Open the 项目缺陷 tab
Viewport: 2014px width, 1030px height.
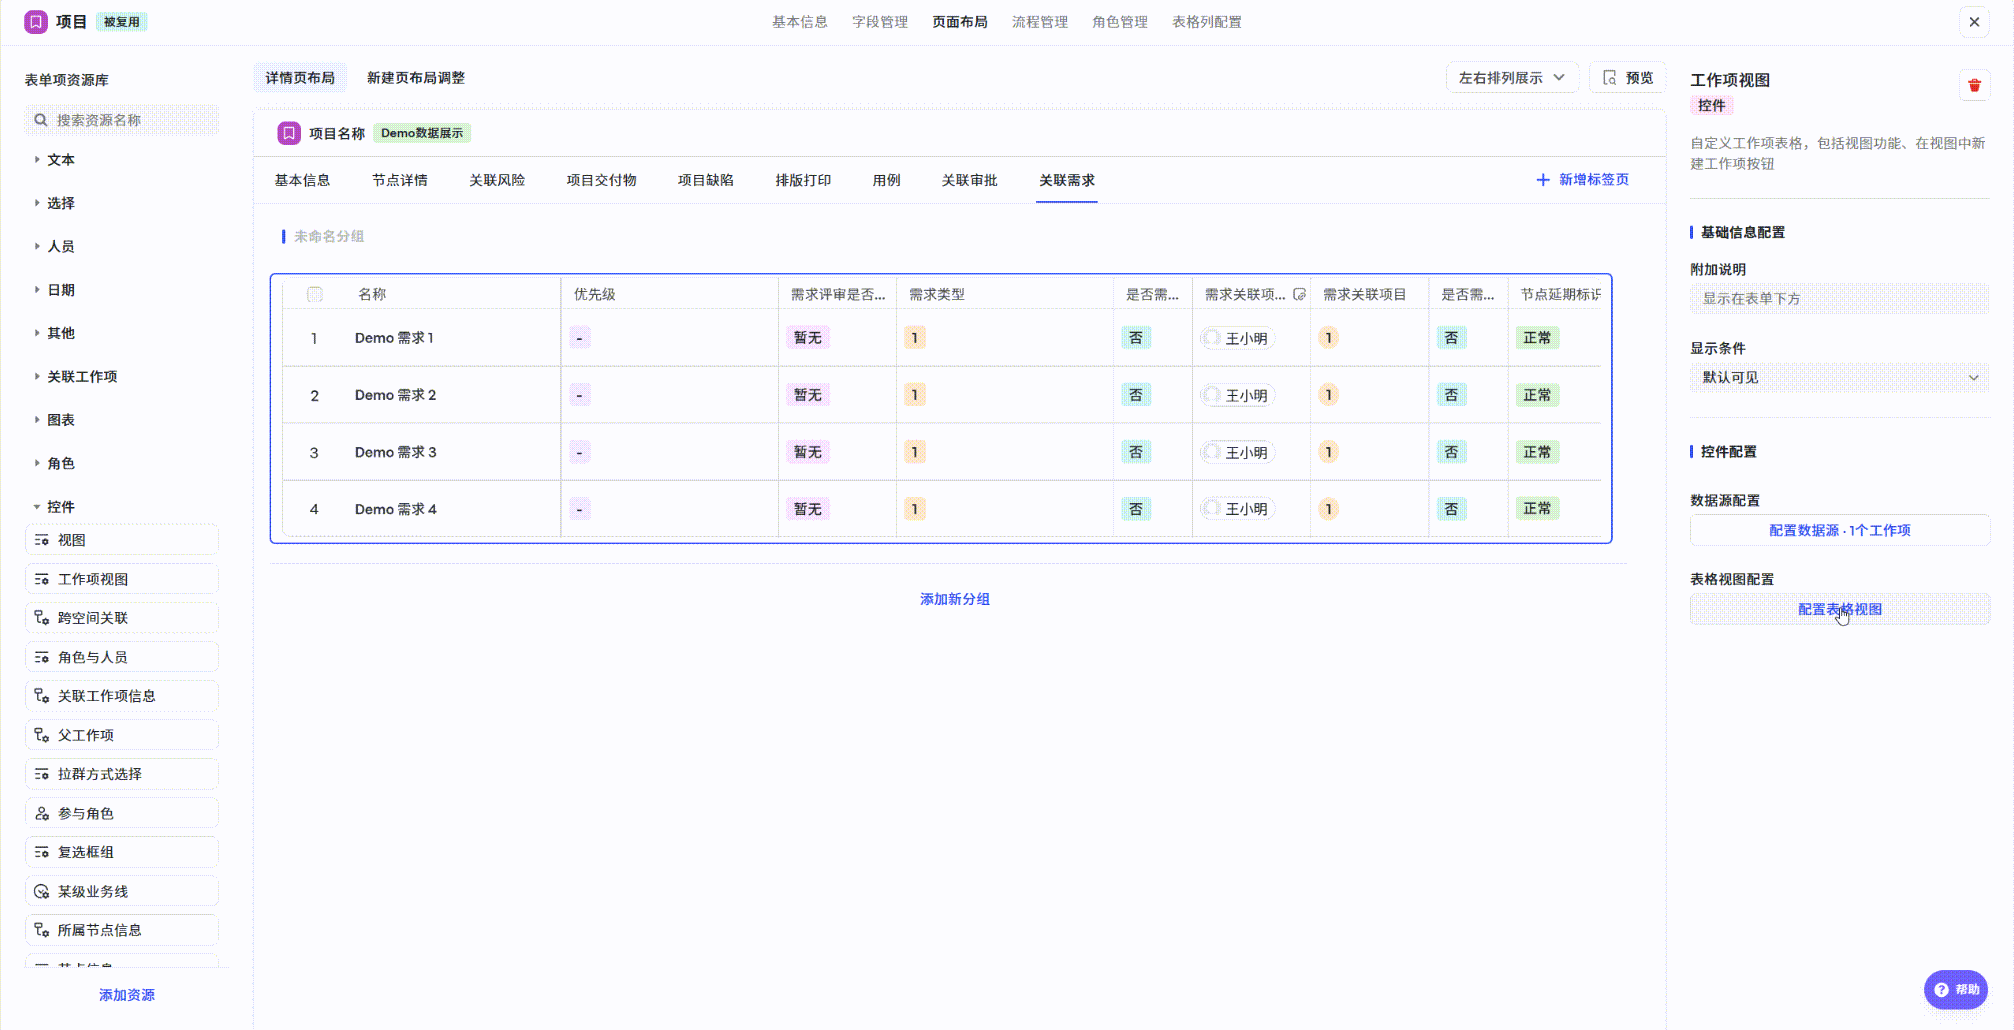706,180
